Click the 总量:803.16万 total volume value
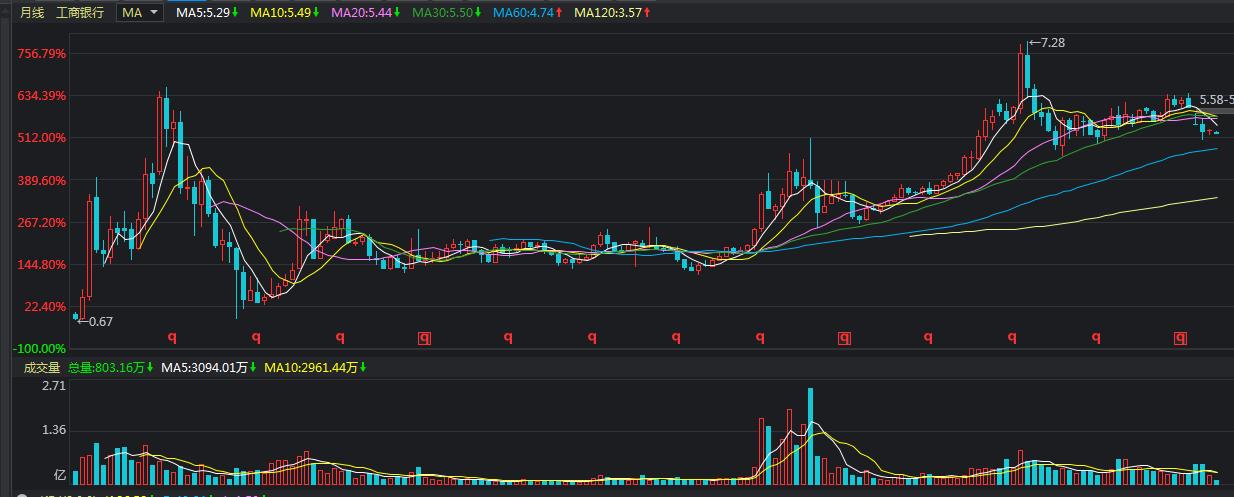1234x497 pixels. pyautogui.click(x=117, y=367)
